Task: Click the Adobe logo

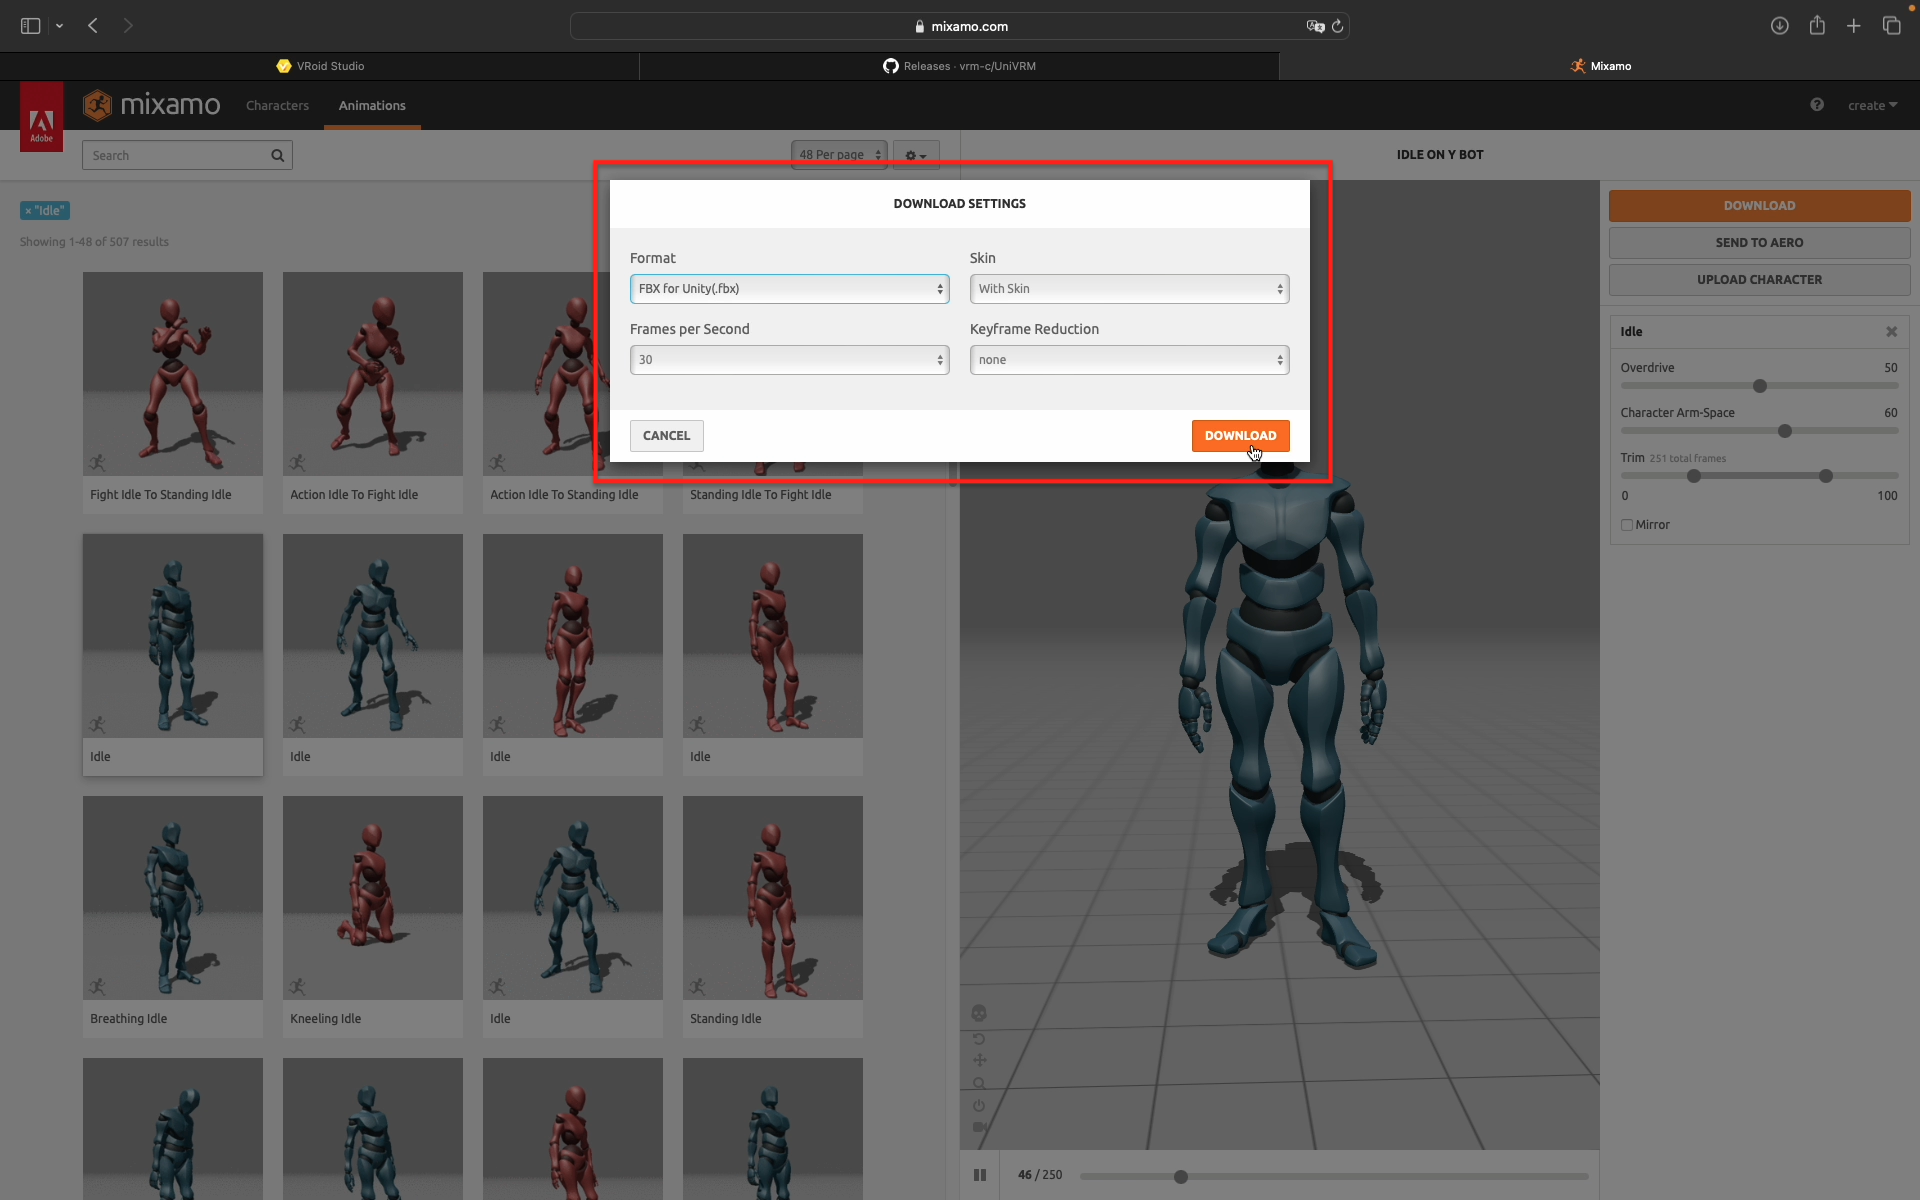Action: click(x=41, y=117)
